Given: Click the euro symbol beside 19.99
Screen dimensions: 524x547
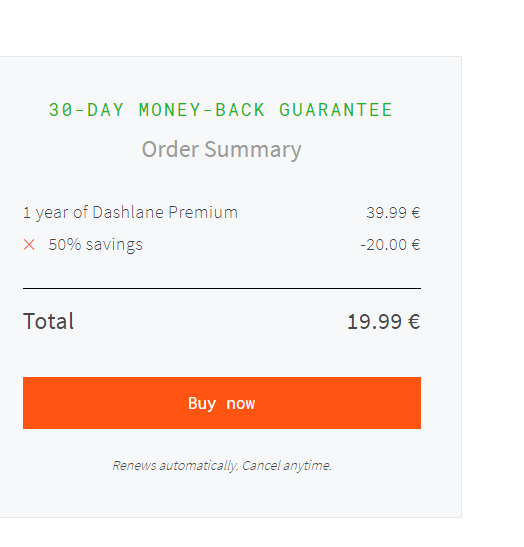Looking at the screenshot, I should click(x=414, y=322).
